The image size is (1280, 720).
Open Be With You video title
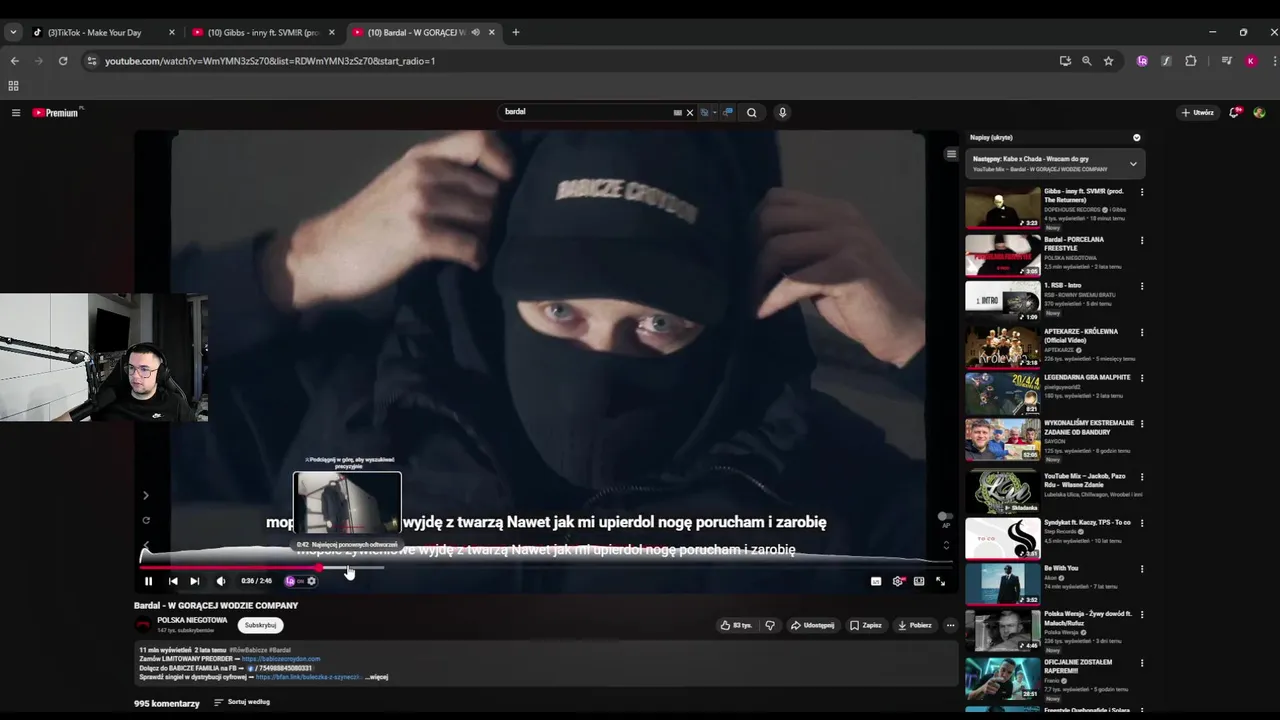[x=1061, y=568]
